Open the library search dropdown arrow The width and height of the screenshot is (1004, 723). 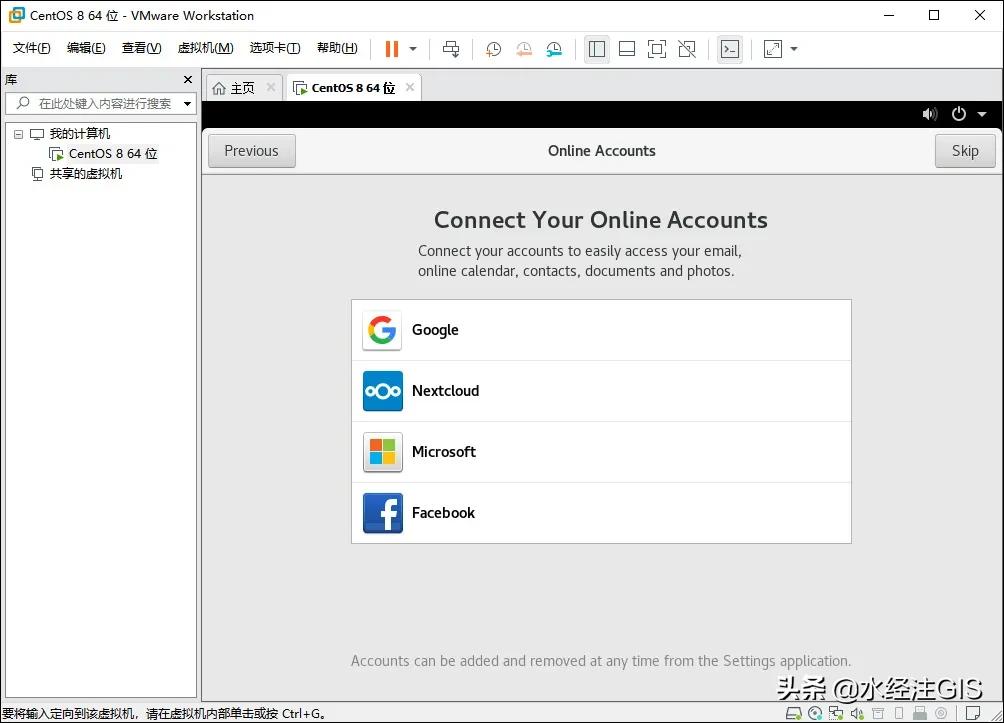click(x=188, y=103)
